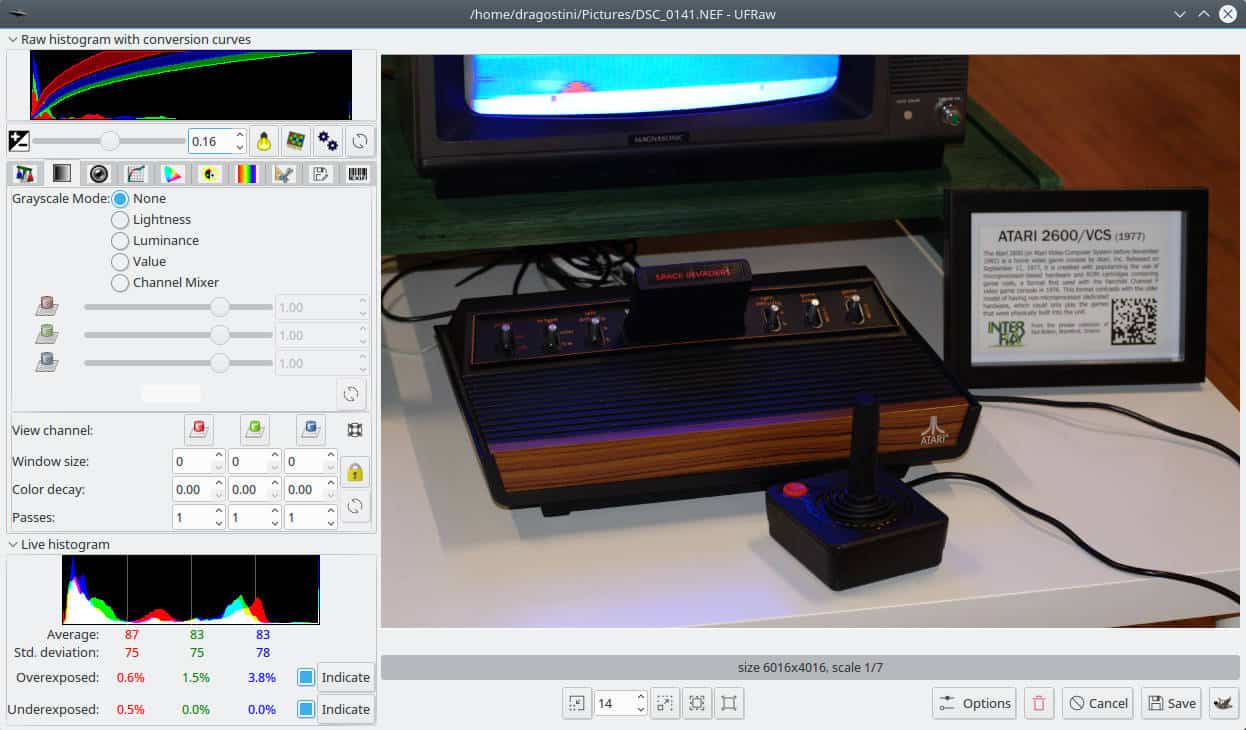Click the red Color decay spin box
This screenshot has width=1246, height=730.
pyautogui.click(x=199, y=490)
